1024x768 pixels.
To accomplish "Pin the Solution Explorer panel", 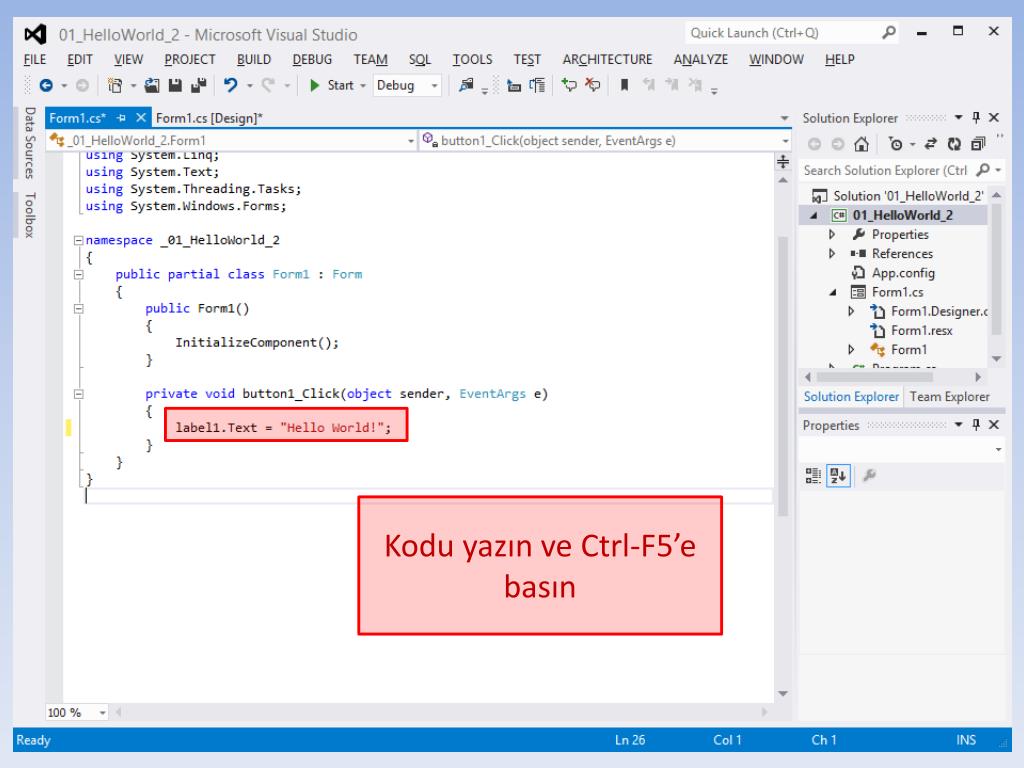I will point(976,118).
